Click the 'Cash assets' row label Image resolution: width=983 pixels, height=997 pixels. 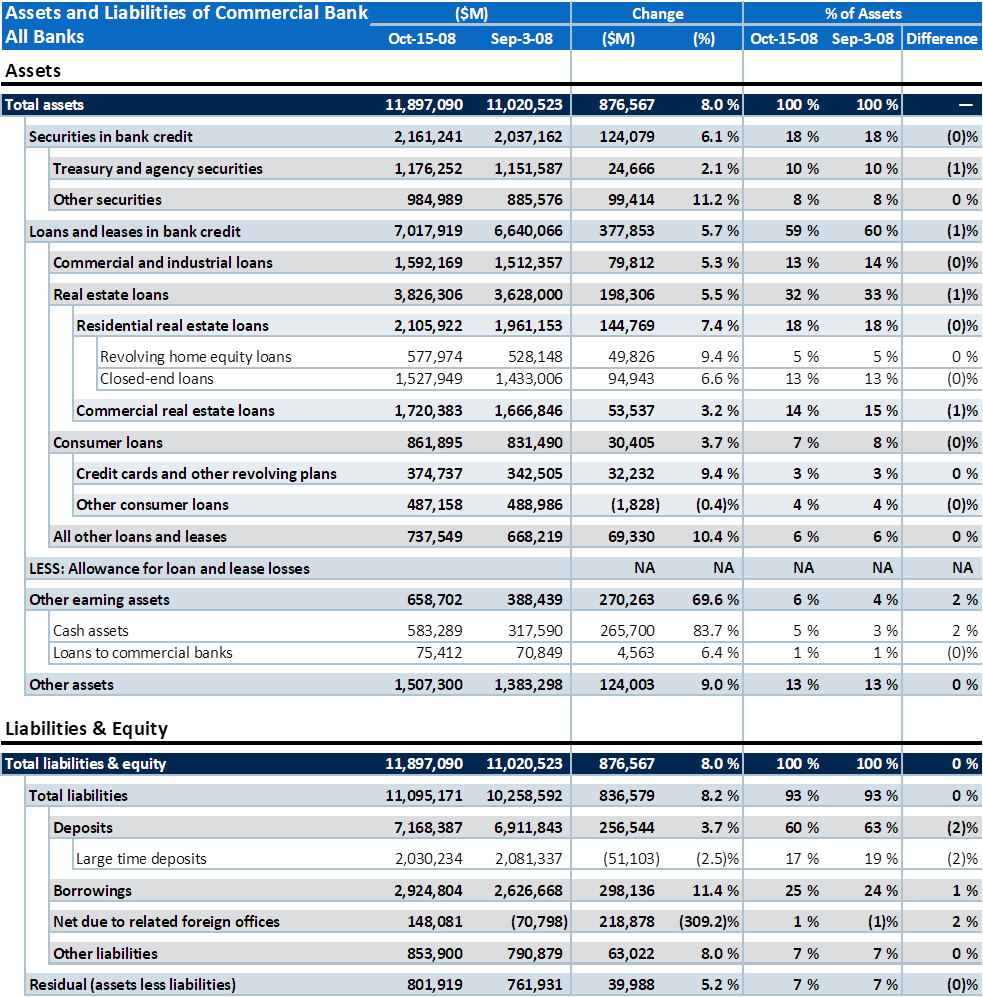pos(91,631)
